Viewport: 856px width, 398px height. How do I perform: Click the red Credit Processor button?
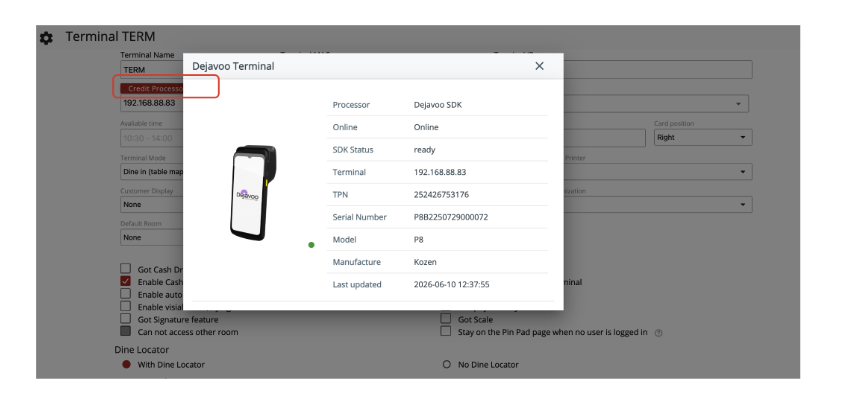(152, 88)
